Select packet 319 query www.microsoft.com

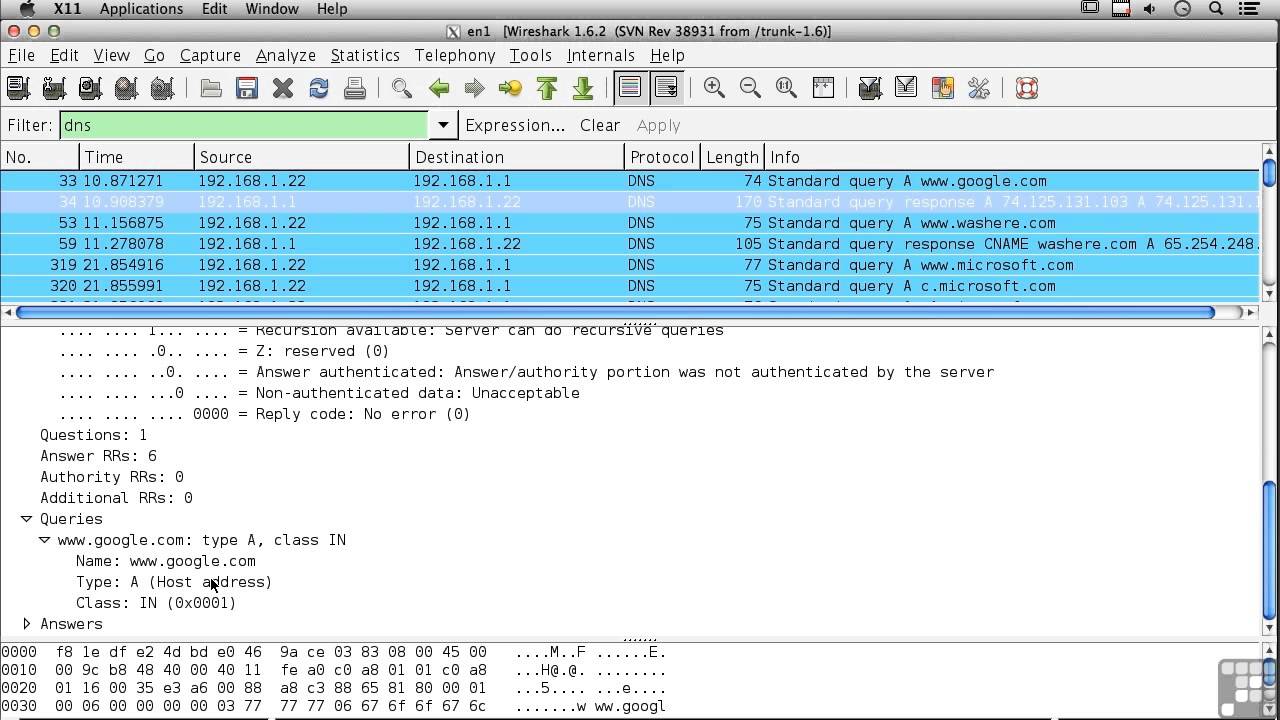point(630,265)
